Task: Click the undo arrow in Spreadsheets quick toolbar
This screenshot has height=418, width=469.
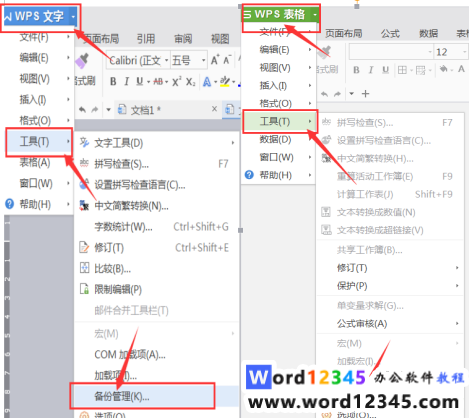Action: pos(324,94)
